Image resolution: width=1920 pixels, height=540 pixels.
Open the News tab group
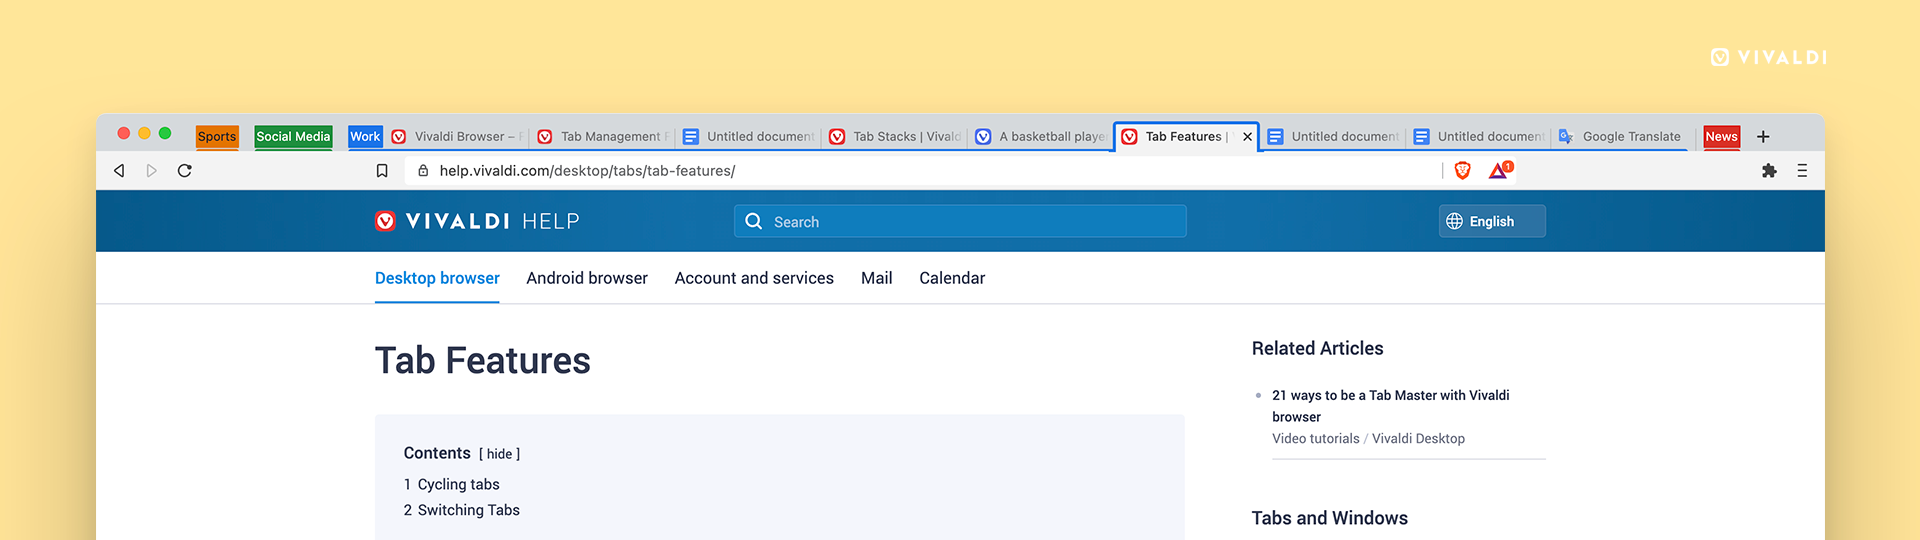tap(1721, 137)
